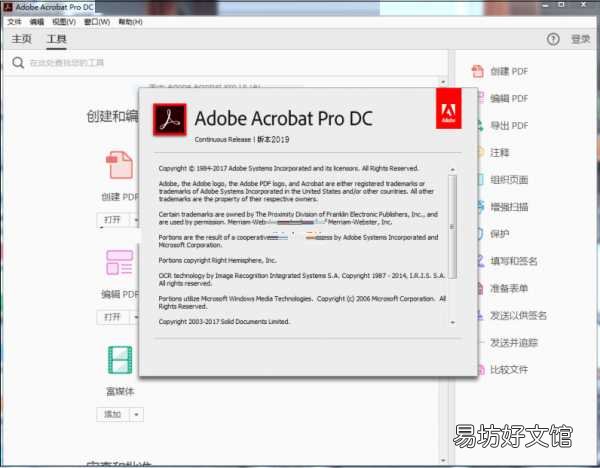Switch to the 主页 tab
The width and height of the screenshot is (600, 468).
coord(21,39)
